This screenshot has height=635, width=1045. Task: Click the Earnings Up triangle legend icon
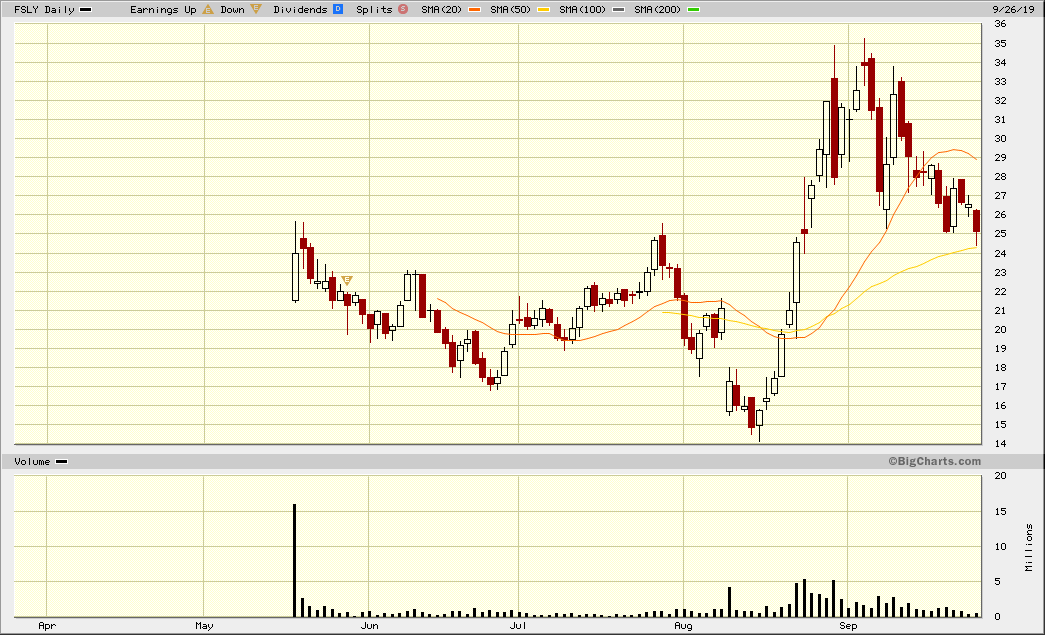pos(208,9)
